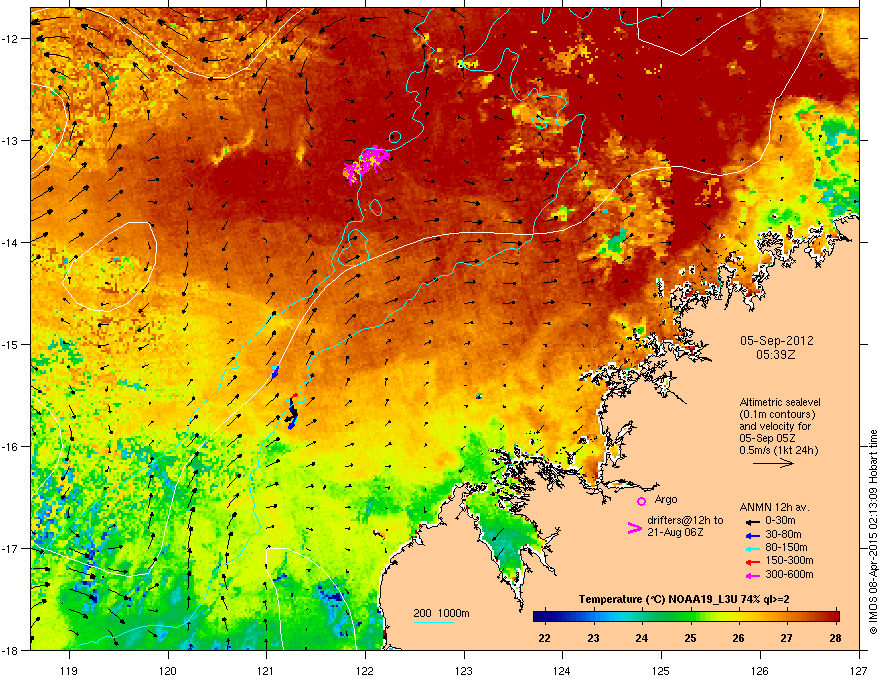
Task: Click the longitude axis label "122"
Action: pyautogui.click(x=365, y=670)
